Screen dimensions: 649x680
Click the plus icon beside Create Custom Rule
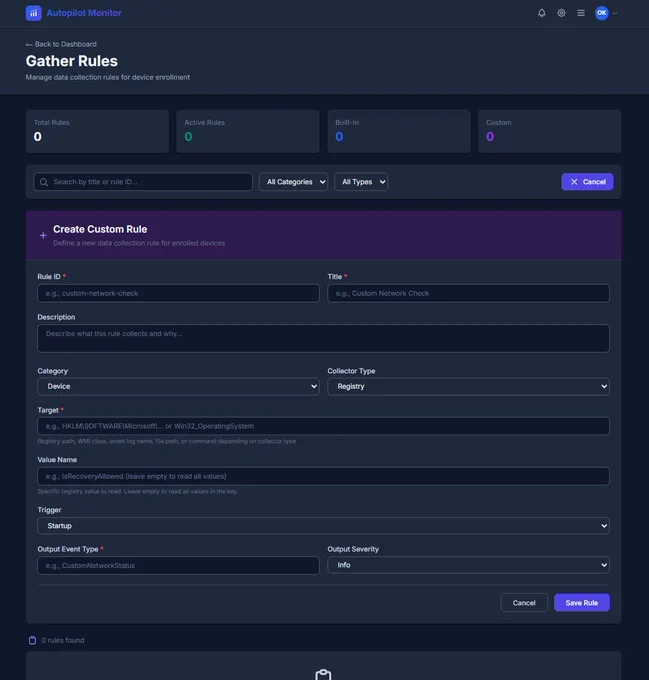pyautogui.click(x=43, y=235)
